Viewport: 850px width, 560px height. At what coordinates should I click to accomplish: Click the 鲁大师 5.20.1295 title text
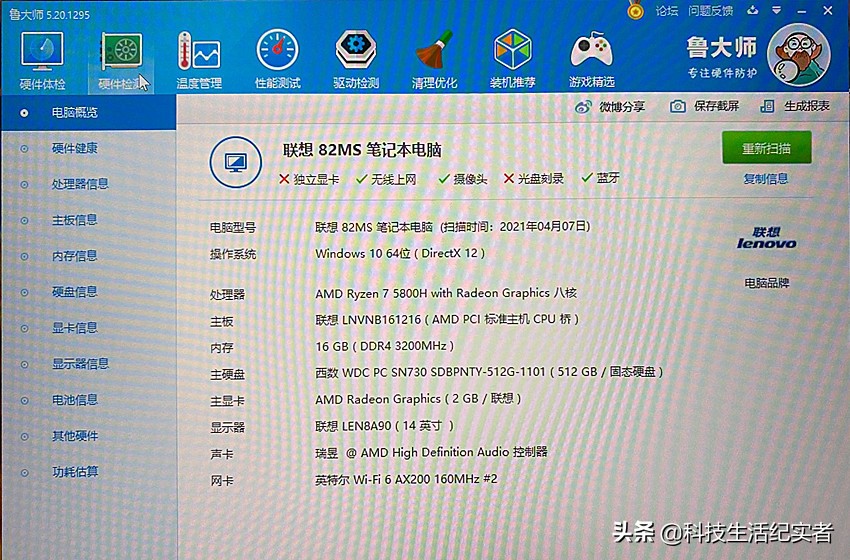(49, 15)
